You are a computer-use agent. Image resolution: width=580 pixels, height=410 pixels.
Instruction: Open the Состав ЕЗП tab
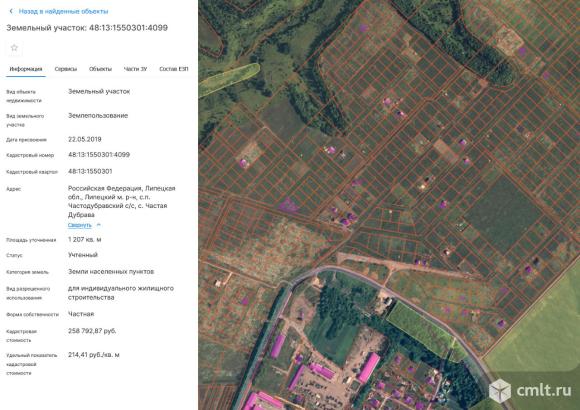(x=174, y=69)
